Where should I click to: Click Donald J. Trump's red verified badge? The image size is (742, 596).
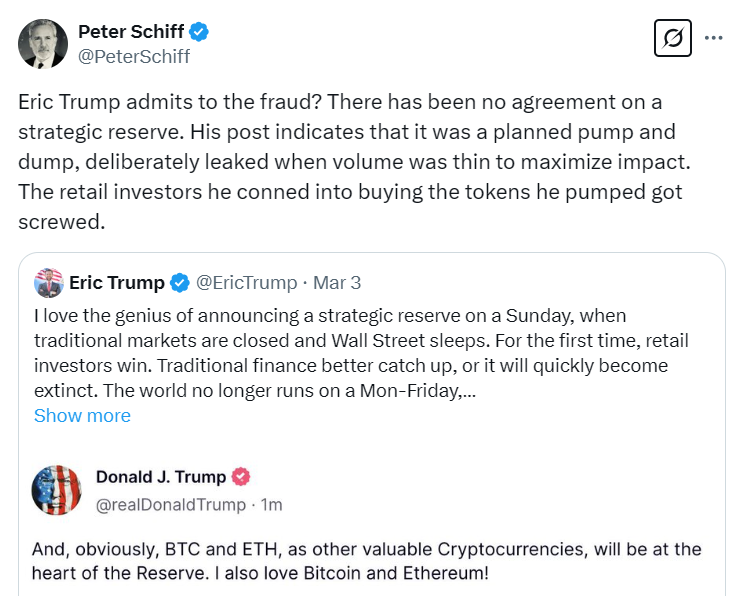coord(242,477)
